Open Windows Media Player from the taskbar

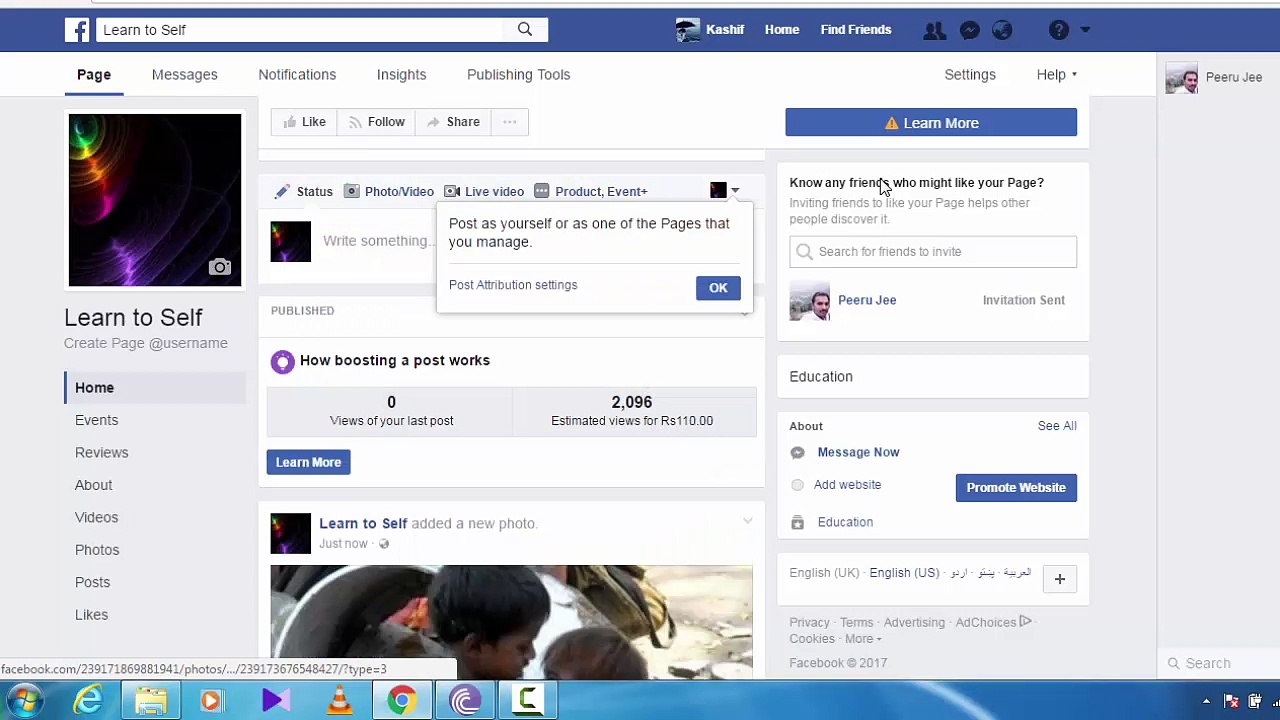[212, 701]
